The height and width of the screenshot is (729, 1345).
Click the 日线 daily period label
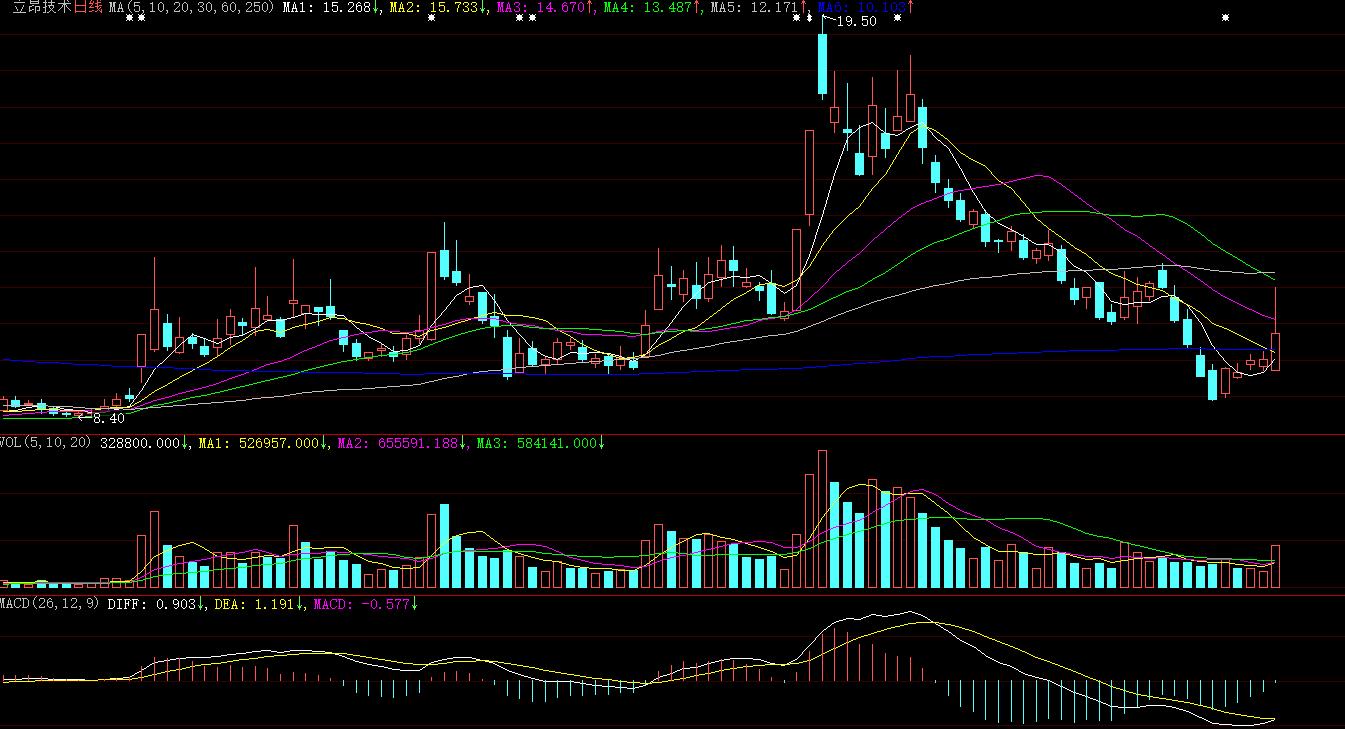pos(90,7)
